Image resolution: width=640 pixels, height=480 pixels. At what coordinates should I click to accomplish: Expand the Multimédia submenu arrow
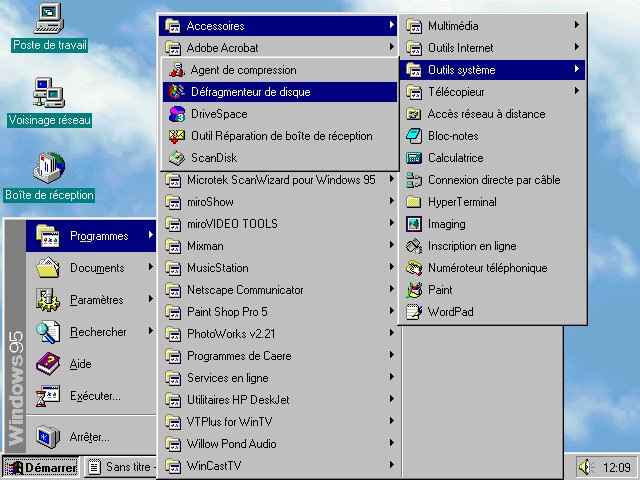[576, 25]
